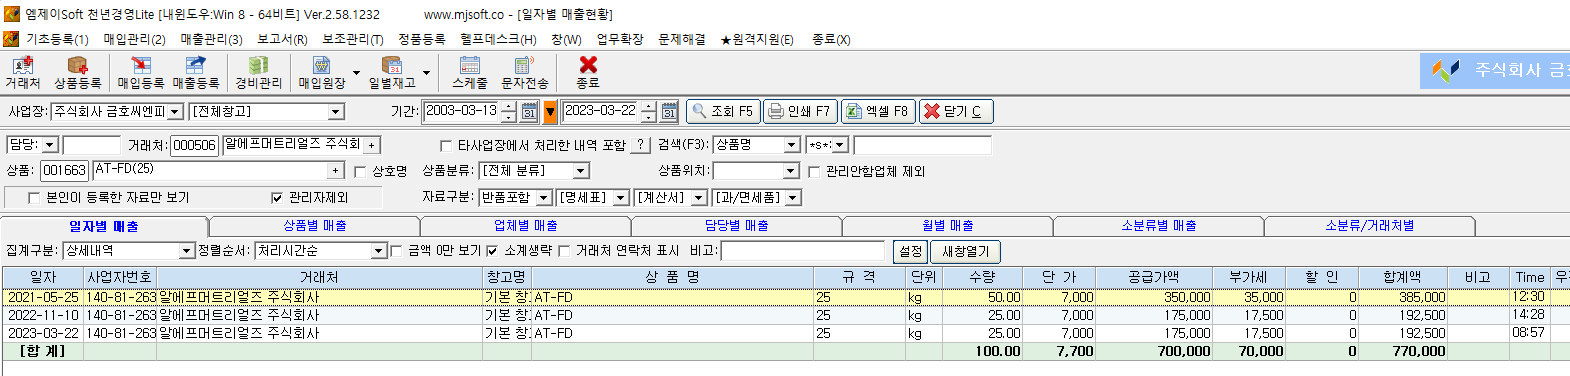Open the 상품위치 dropdown
Screen dimensions: 1570x376
pyautogui.click(x=791, y=171)
